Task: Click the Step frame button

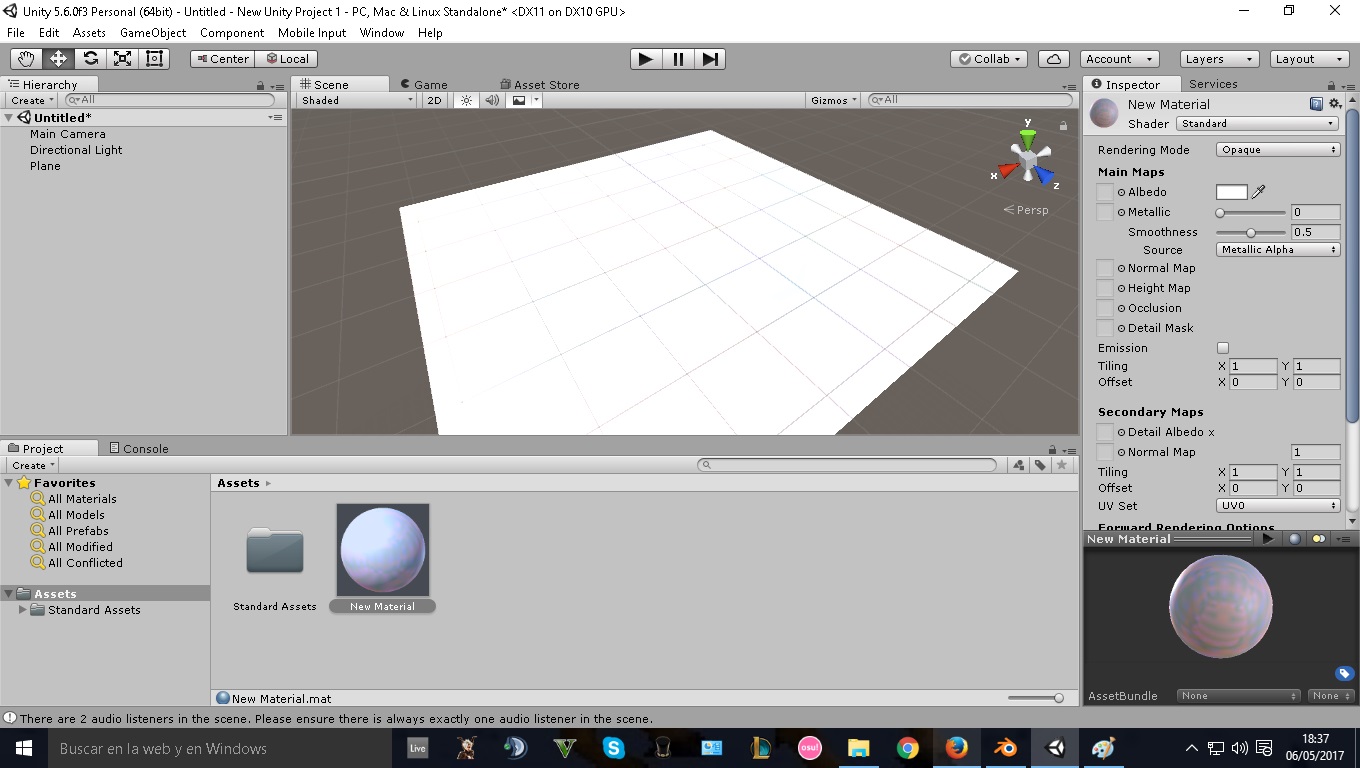Action: click(710, 59)
